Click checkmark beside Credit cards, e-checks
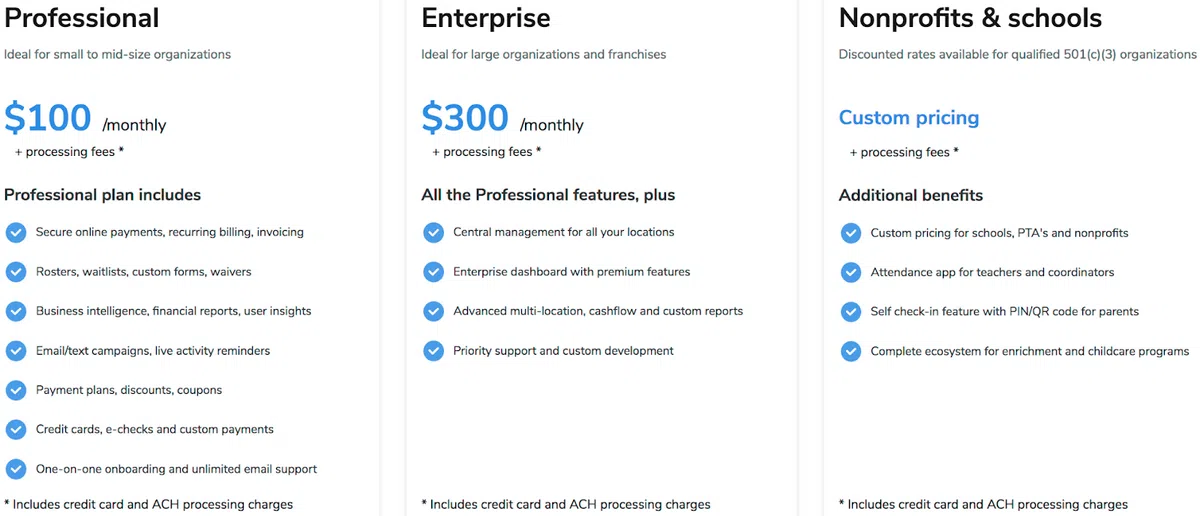Viewport: 1200px width, 516px height. pos(16,429)
